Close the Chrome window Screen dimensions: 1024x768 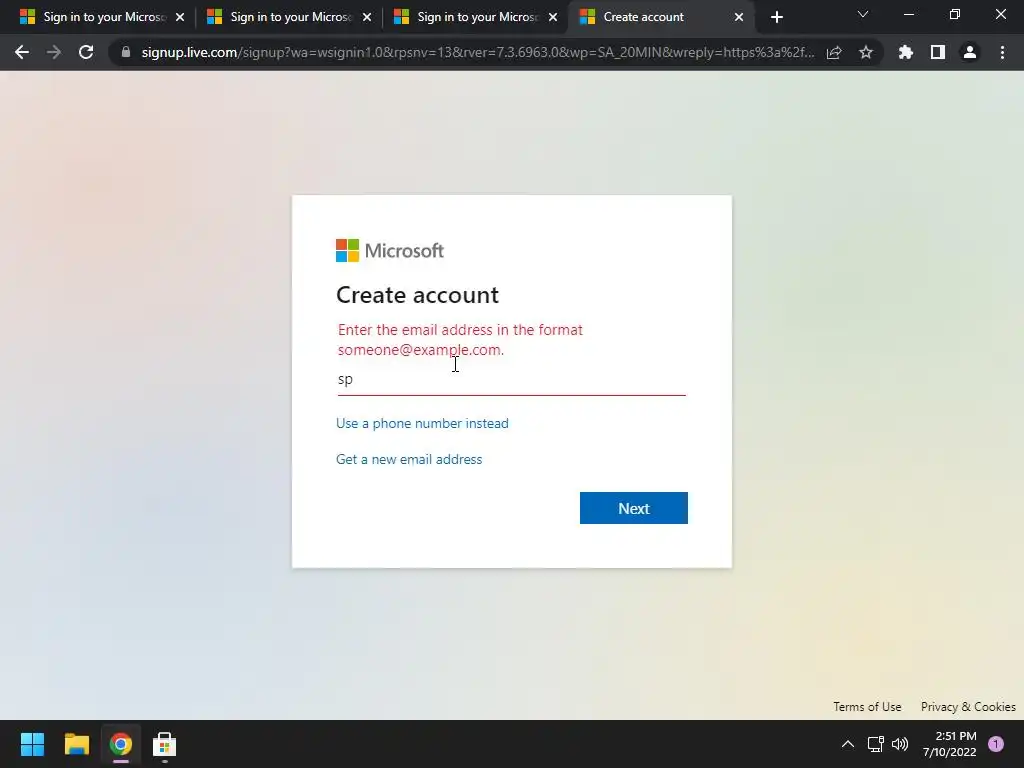[x=1000, y=14]
